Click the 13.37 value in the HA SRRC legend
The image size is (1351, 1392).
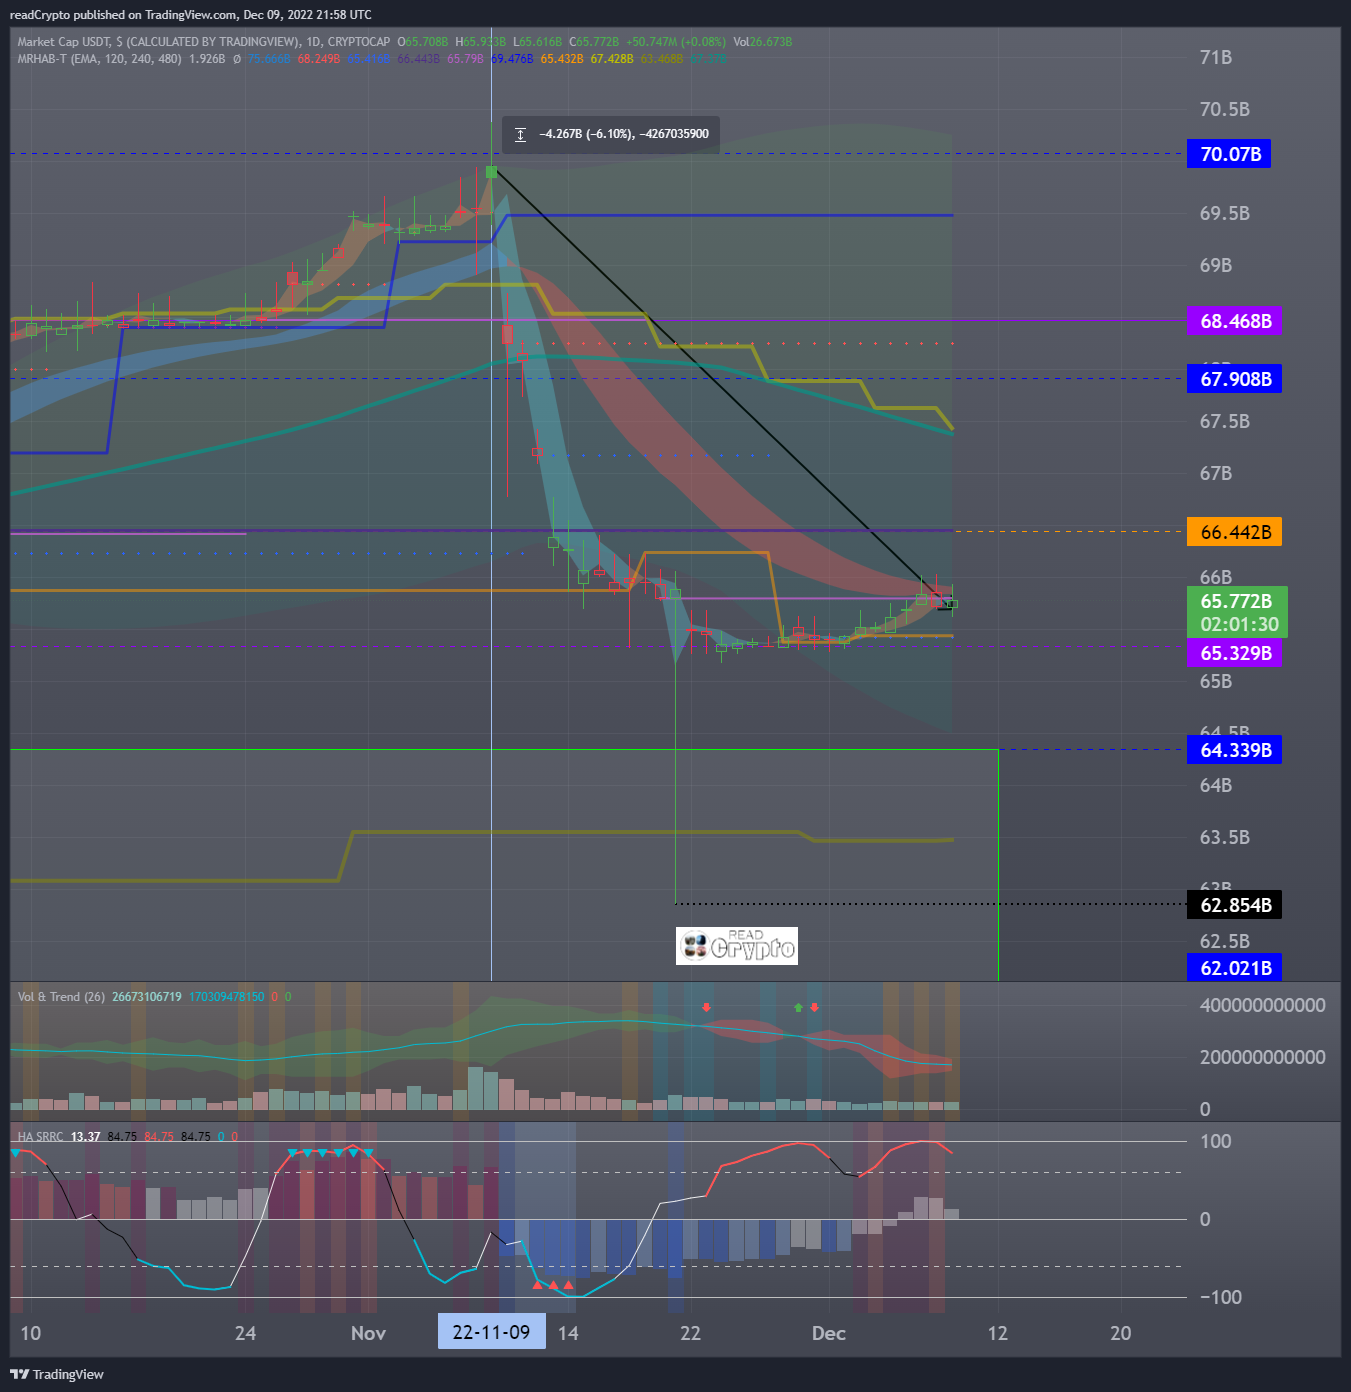(85, 1137)
